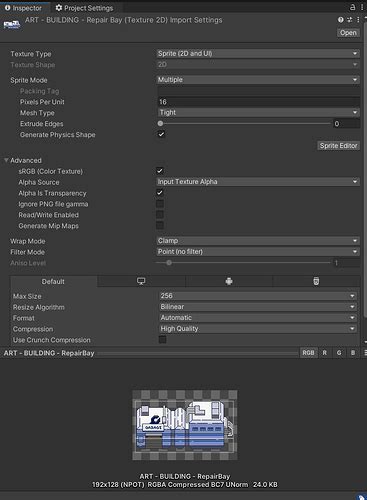Screen dimensions: 367x500
Task: Click the Open button
Action: coord(348,33)
